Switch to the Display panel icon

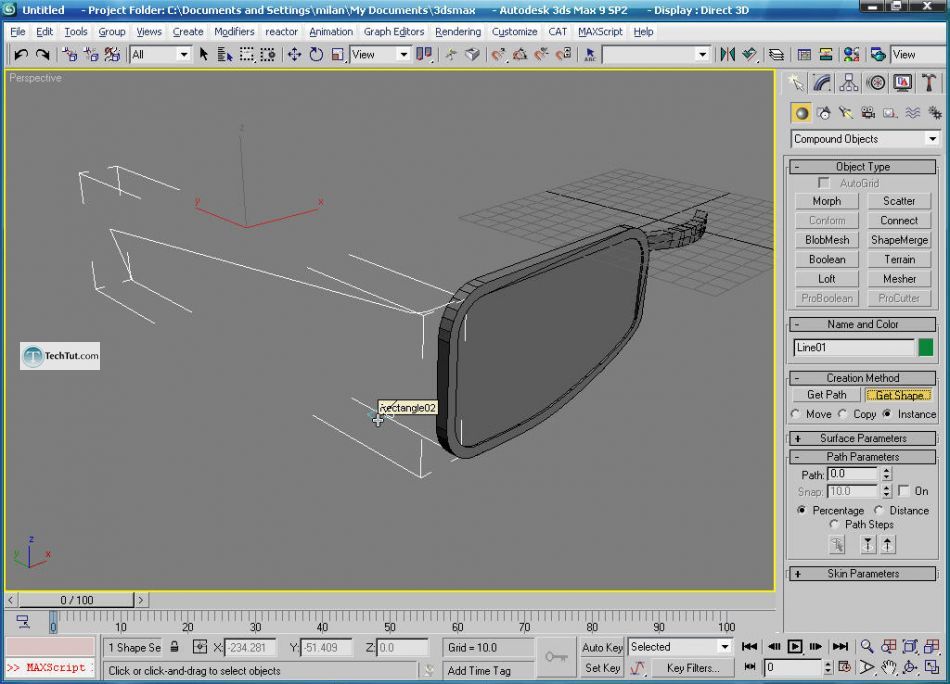point(903,82)
